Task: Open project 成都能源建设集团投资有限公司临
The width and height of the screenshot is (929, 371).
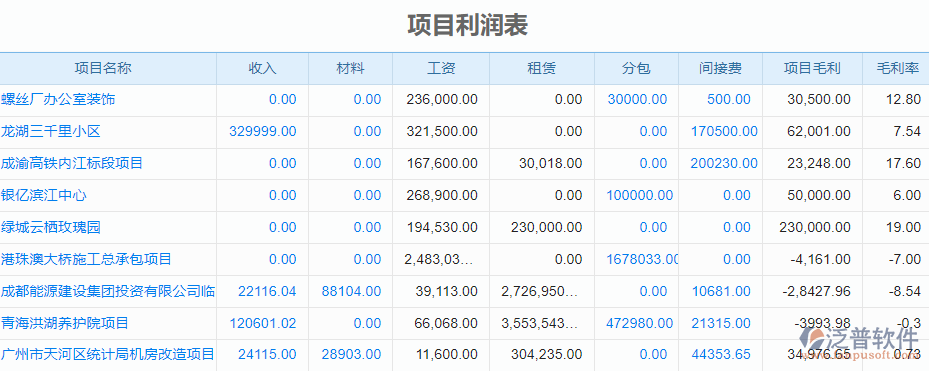Action: (108, 292)
